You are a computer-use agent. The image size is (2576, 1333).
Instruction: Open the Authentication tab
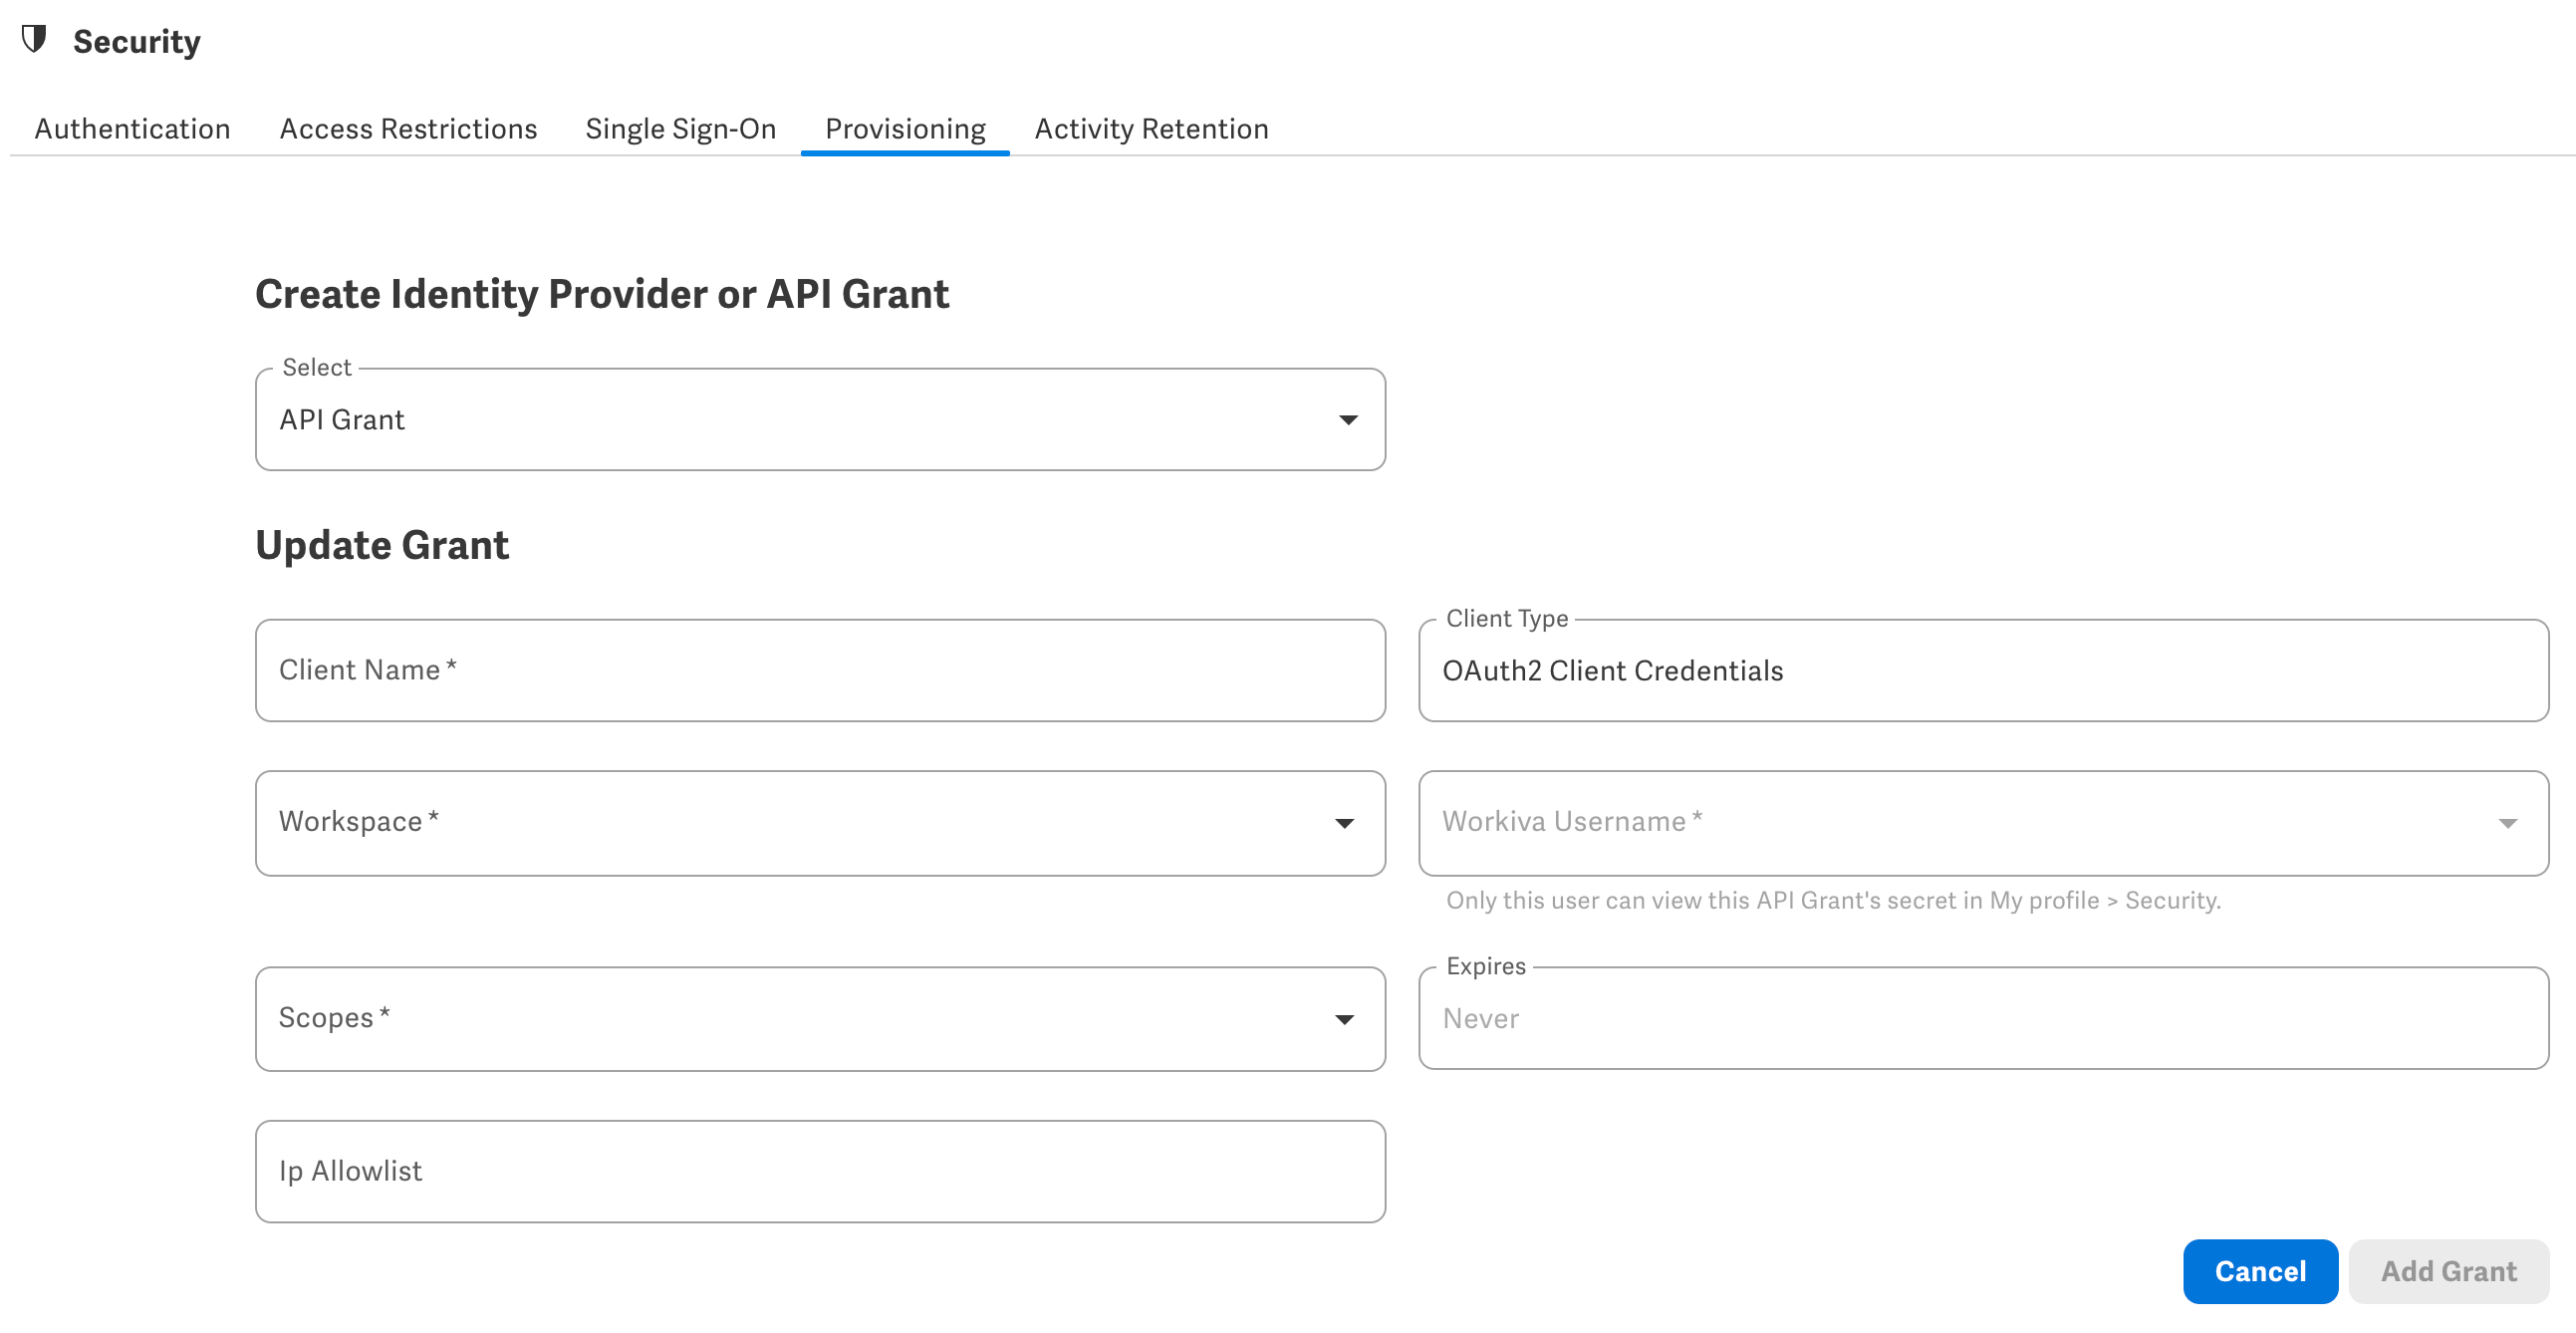133,129
